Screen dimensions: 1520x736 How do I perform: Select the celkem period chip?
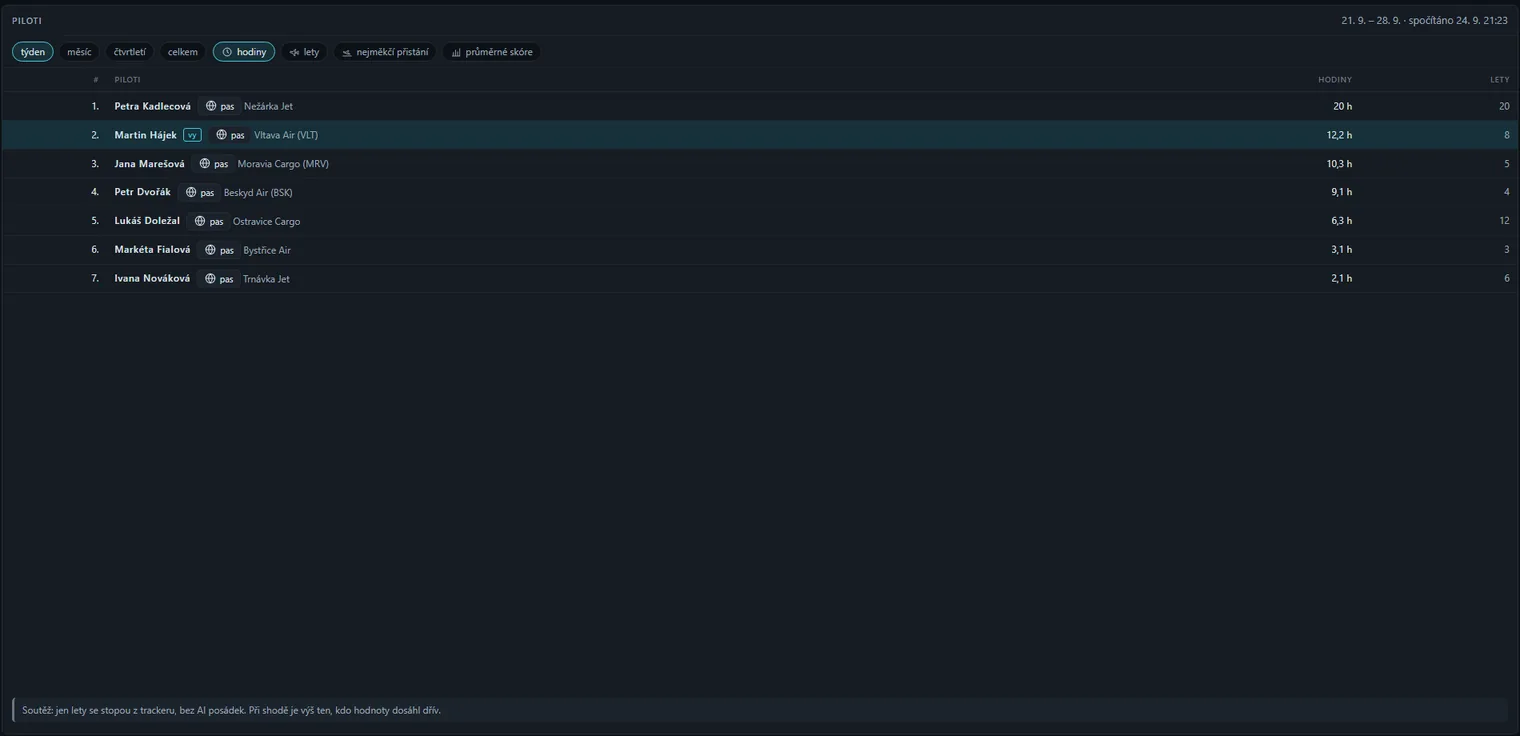[x=183, y=52]
